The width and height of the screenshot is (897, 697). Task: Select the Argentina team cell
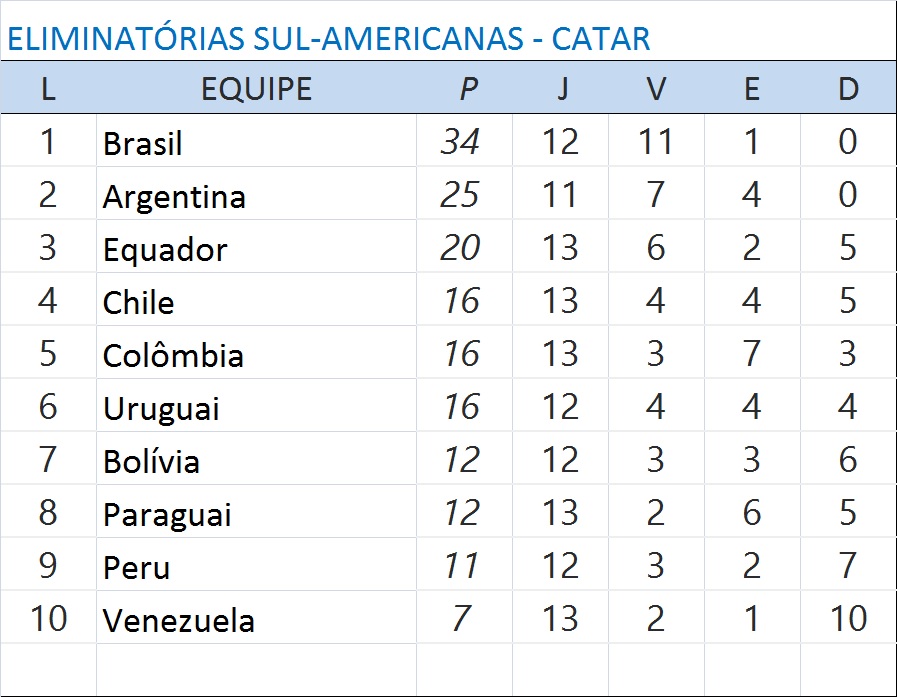[174, 196]
